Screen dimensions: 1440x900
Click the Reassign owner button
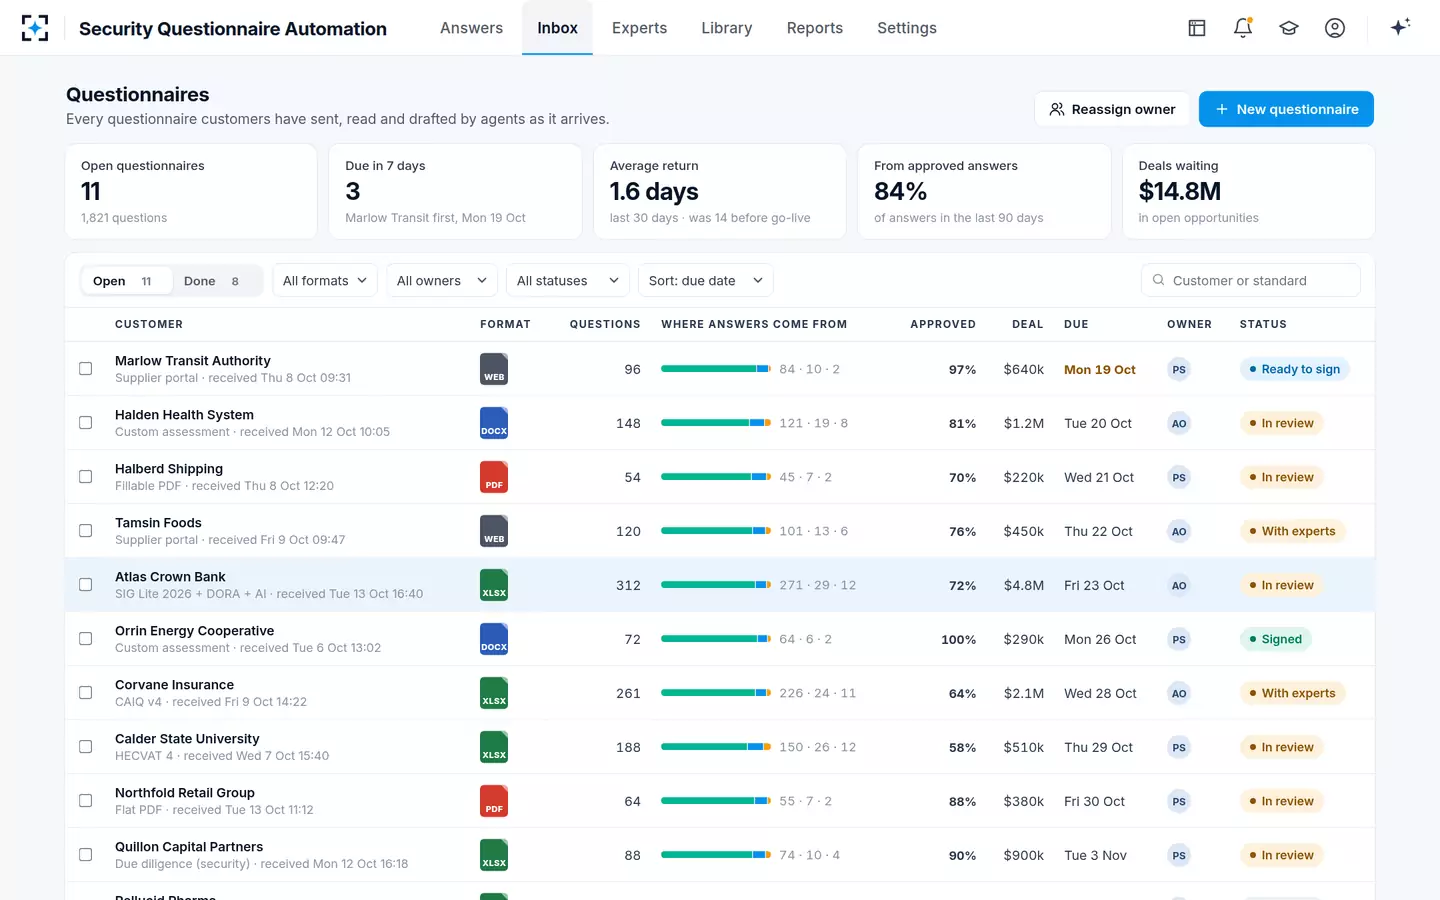[1112, 109]
